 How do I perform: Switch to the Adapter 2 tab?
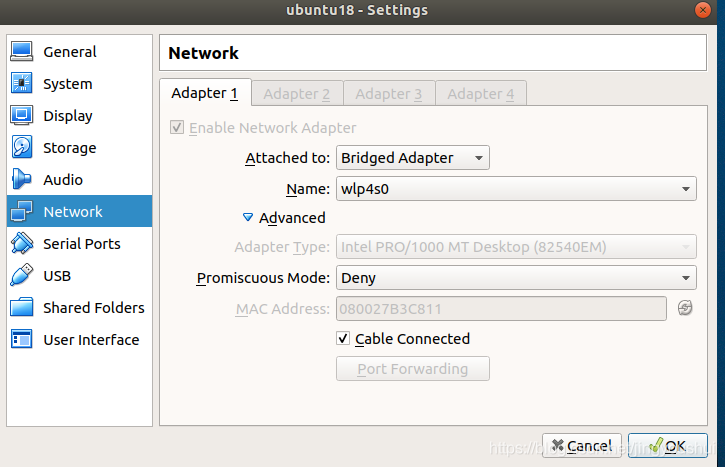point(297,94)
